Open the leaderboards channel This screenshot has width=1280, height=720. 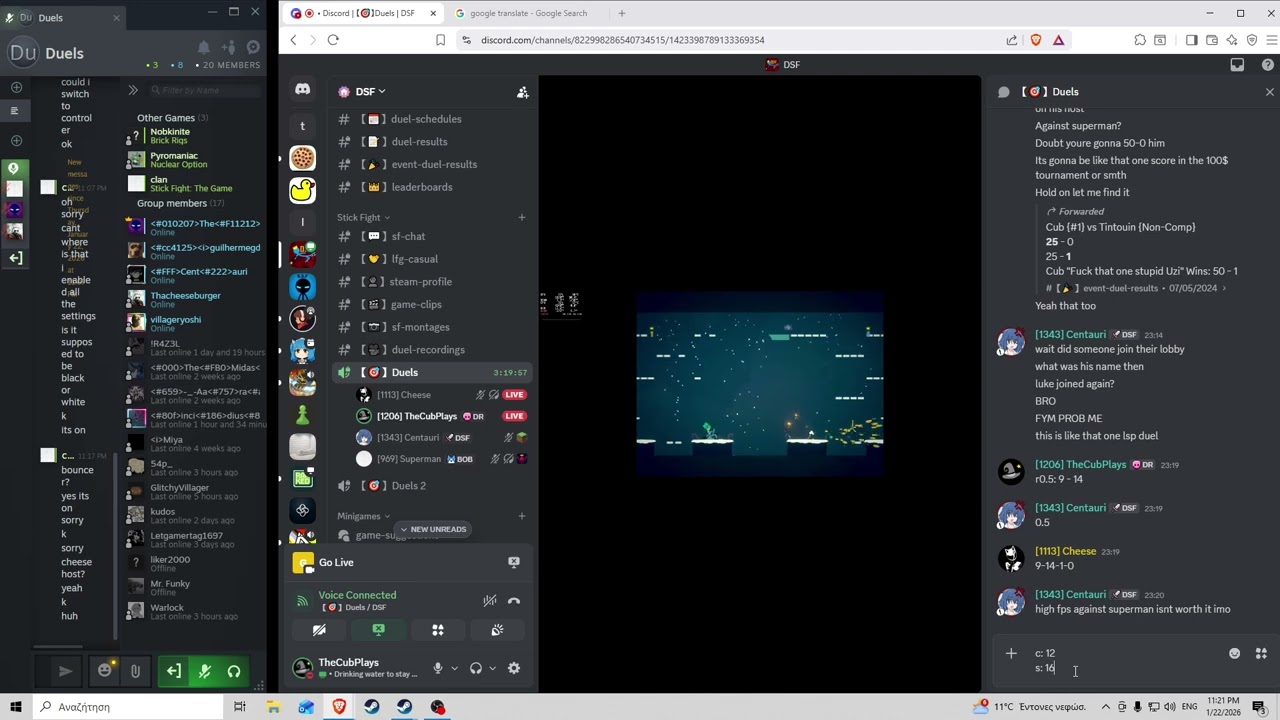[431, 187]
